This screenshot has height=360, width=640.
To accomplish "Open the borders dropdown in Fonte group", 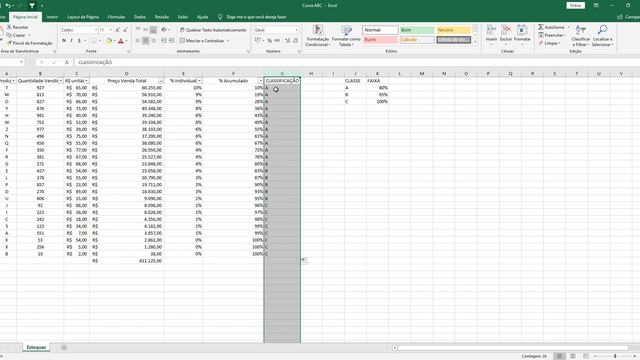I will (x=100, y=41).
